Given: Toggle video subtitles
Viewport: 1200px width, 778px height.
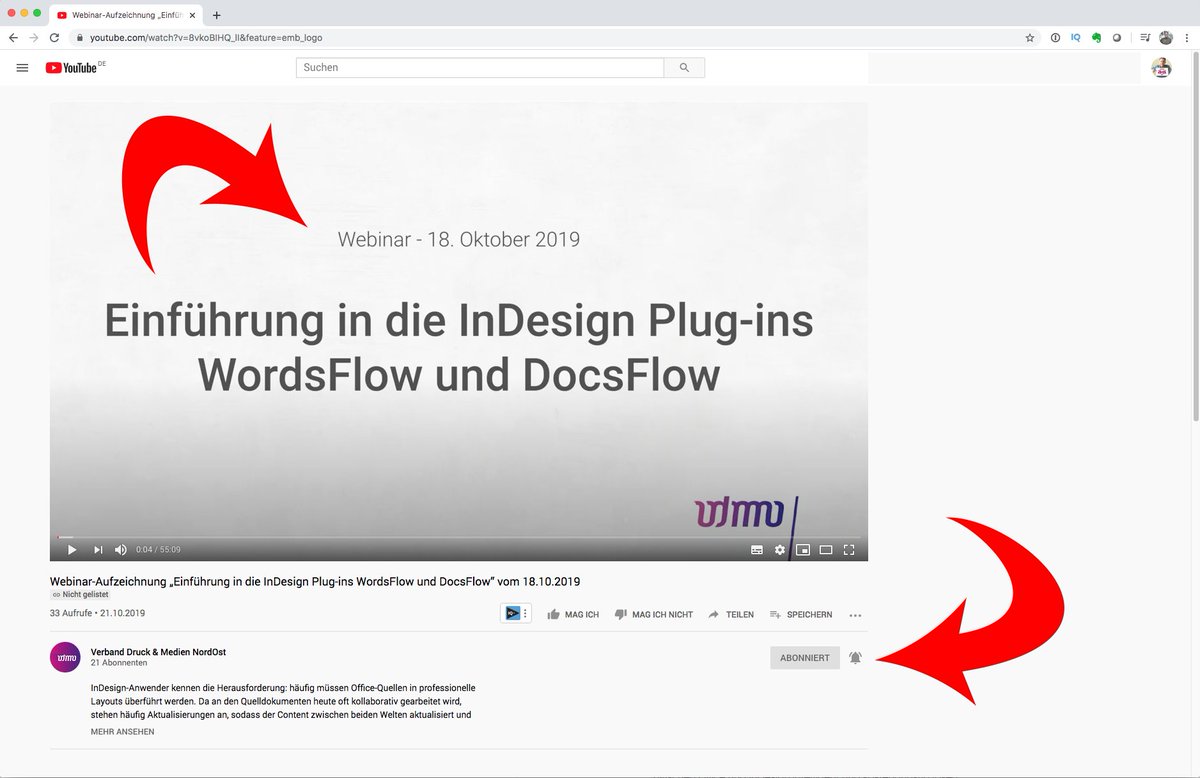Looking at the screenshot, I should pyautogui.click(x=757, y=549).
